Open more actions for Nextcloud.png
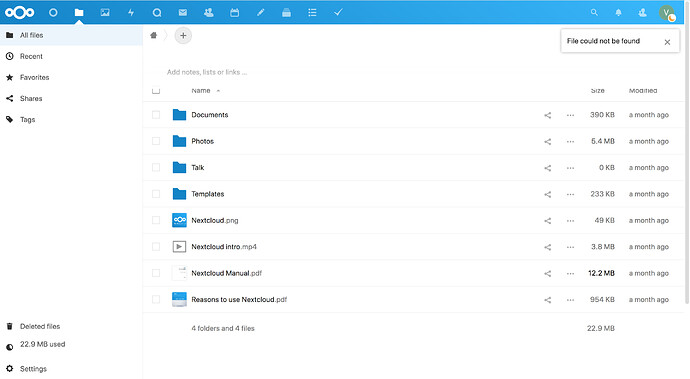This screenshot has height=379, width=690. (x=570, y=221)
